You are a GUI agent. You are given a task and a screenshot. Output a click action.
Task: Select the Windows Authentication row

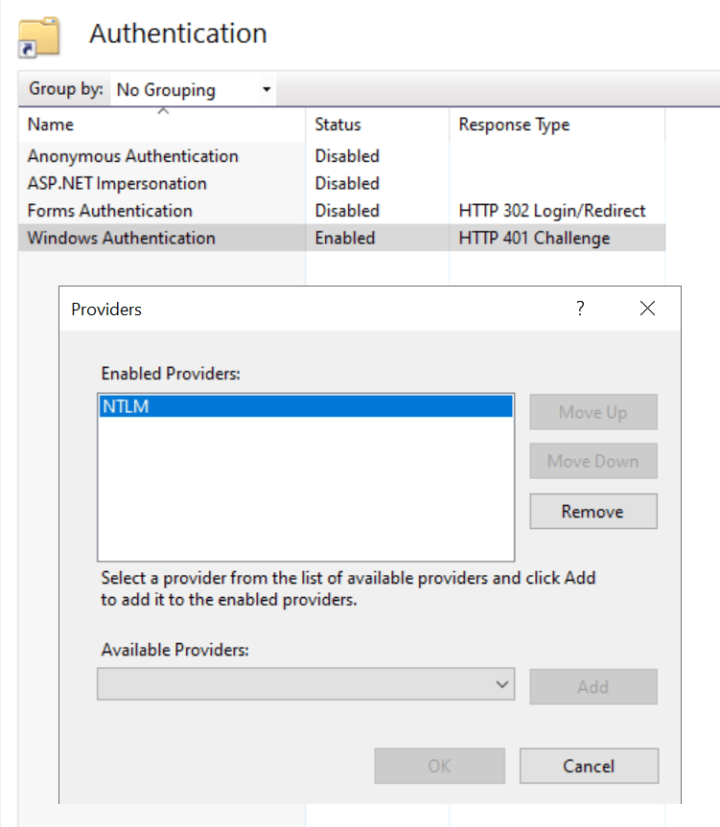[342, 238]
